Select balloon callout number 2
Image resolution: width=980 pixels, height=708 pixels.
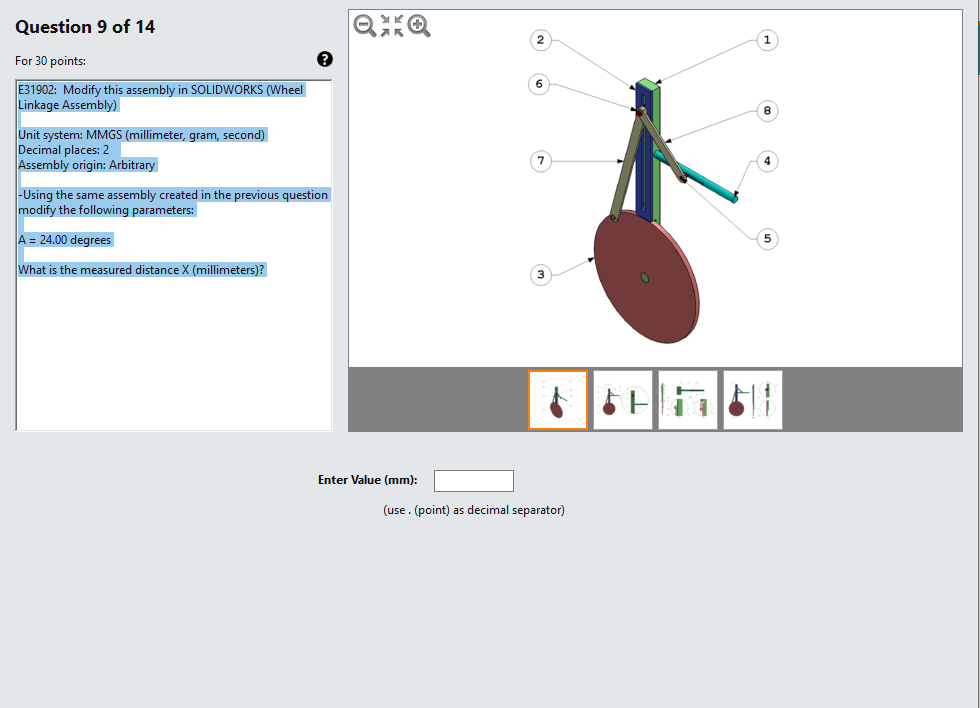pyautogui.click(x=539, y=40)
